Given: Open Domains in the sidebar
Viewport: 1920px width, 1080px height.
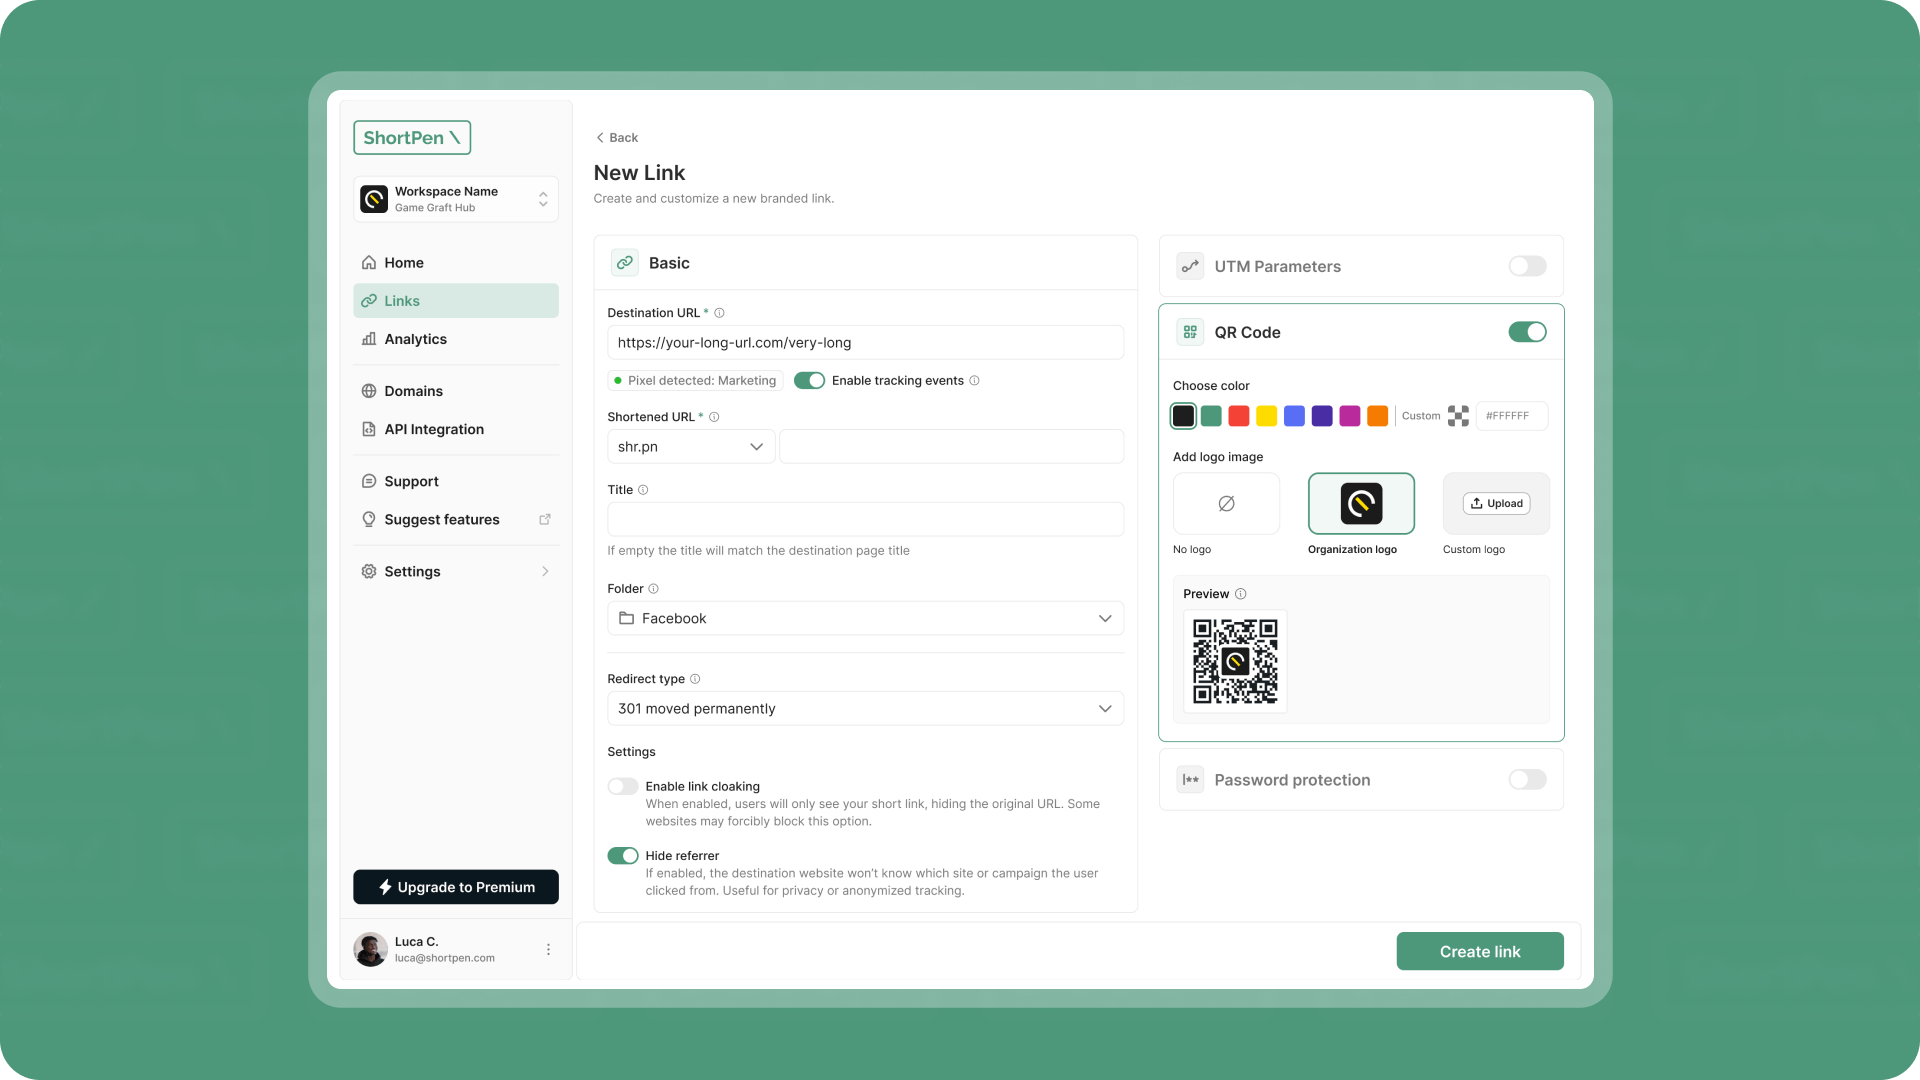Looking at the screenshot, I should (413, 391).
